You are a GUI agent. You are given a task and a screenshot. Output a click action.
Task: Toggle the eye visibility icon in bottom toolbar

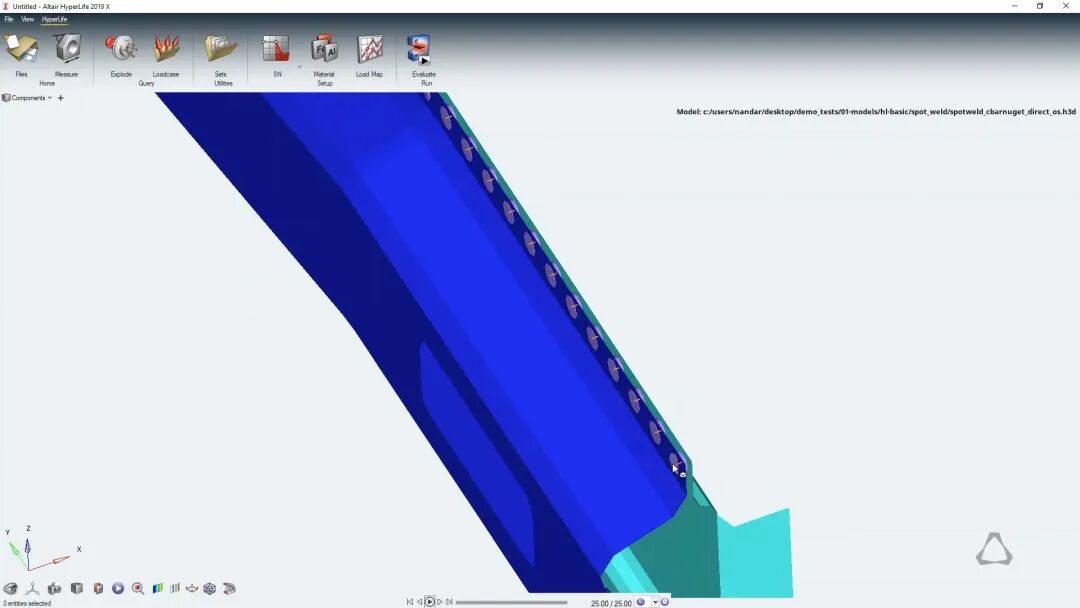coord(10,589)
